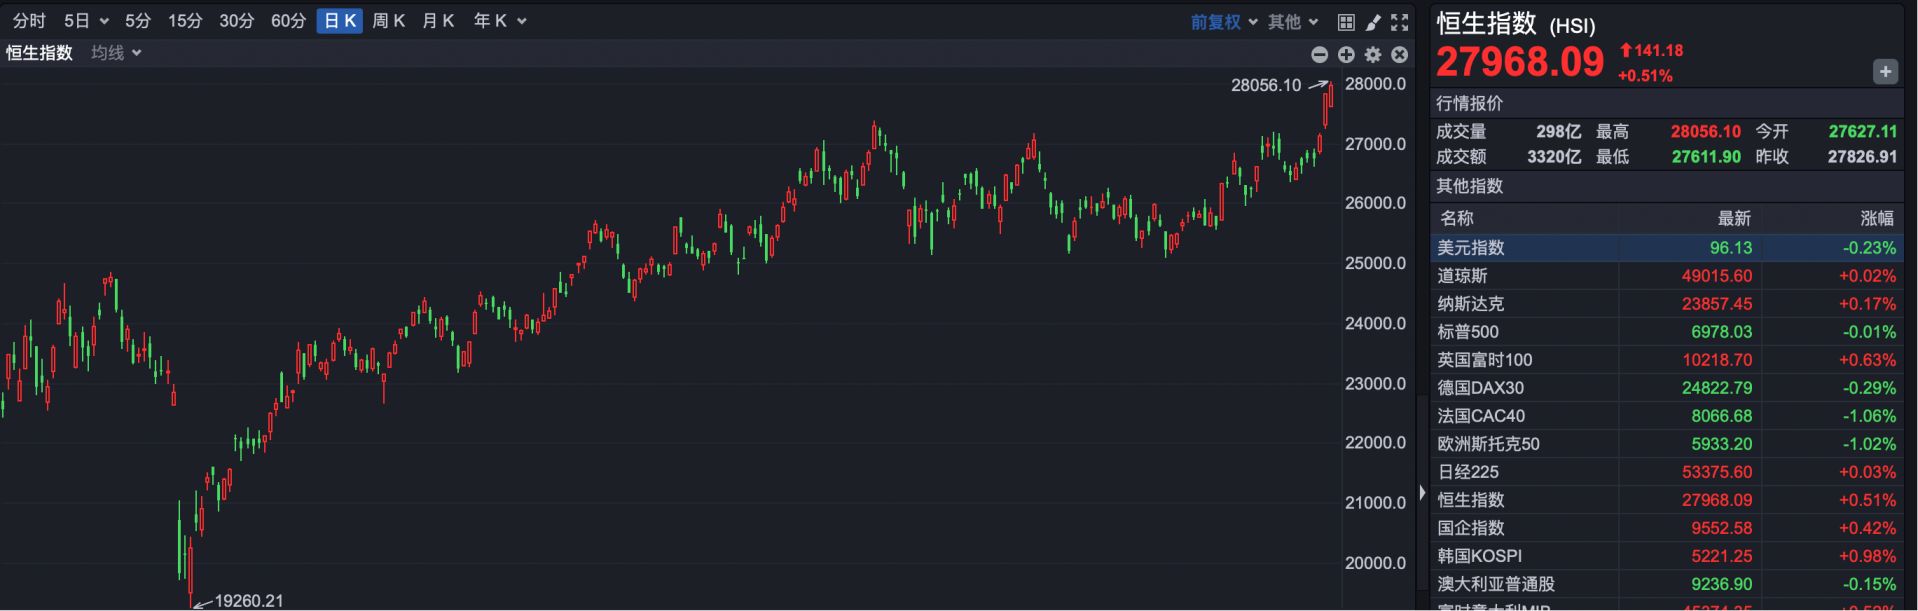1918x611 pixels.
Task: Zoom out chart with minus icon
Action: [x=1319, y=55]
